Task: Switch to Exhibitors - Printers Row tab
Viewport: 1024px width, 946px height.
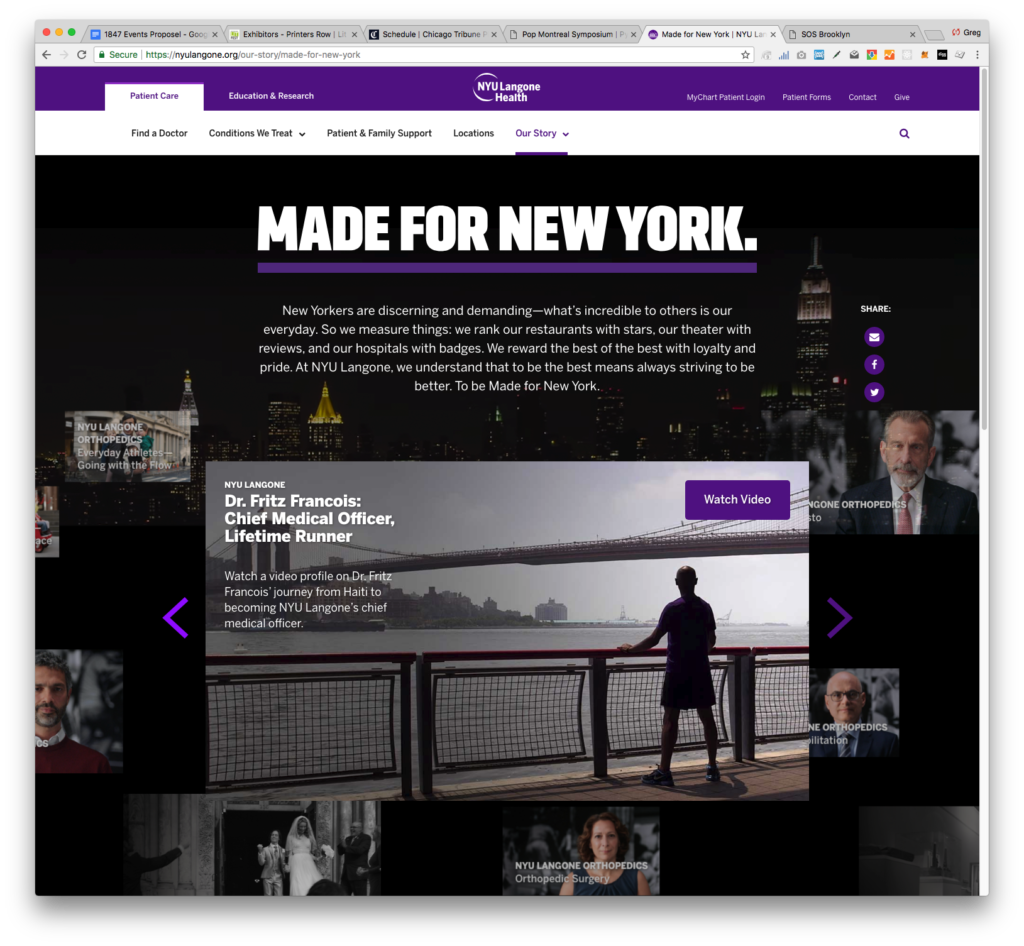Action: pos(293,34)
